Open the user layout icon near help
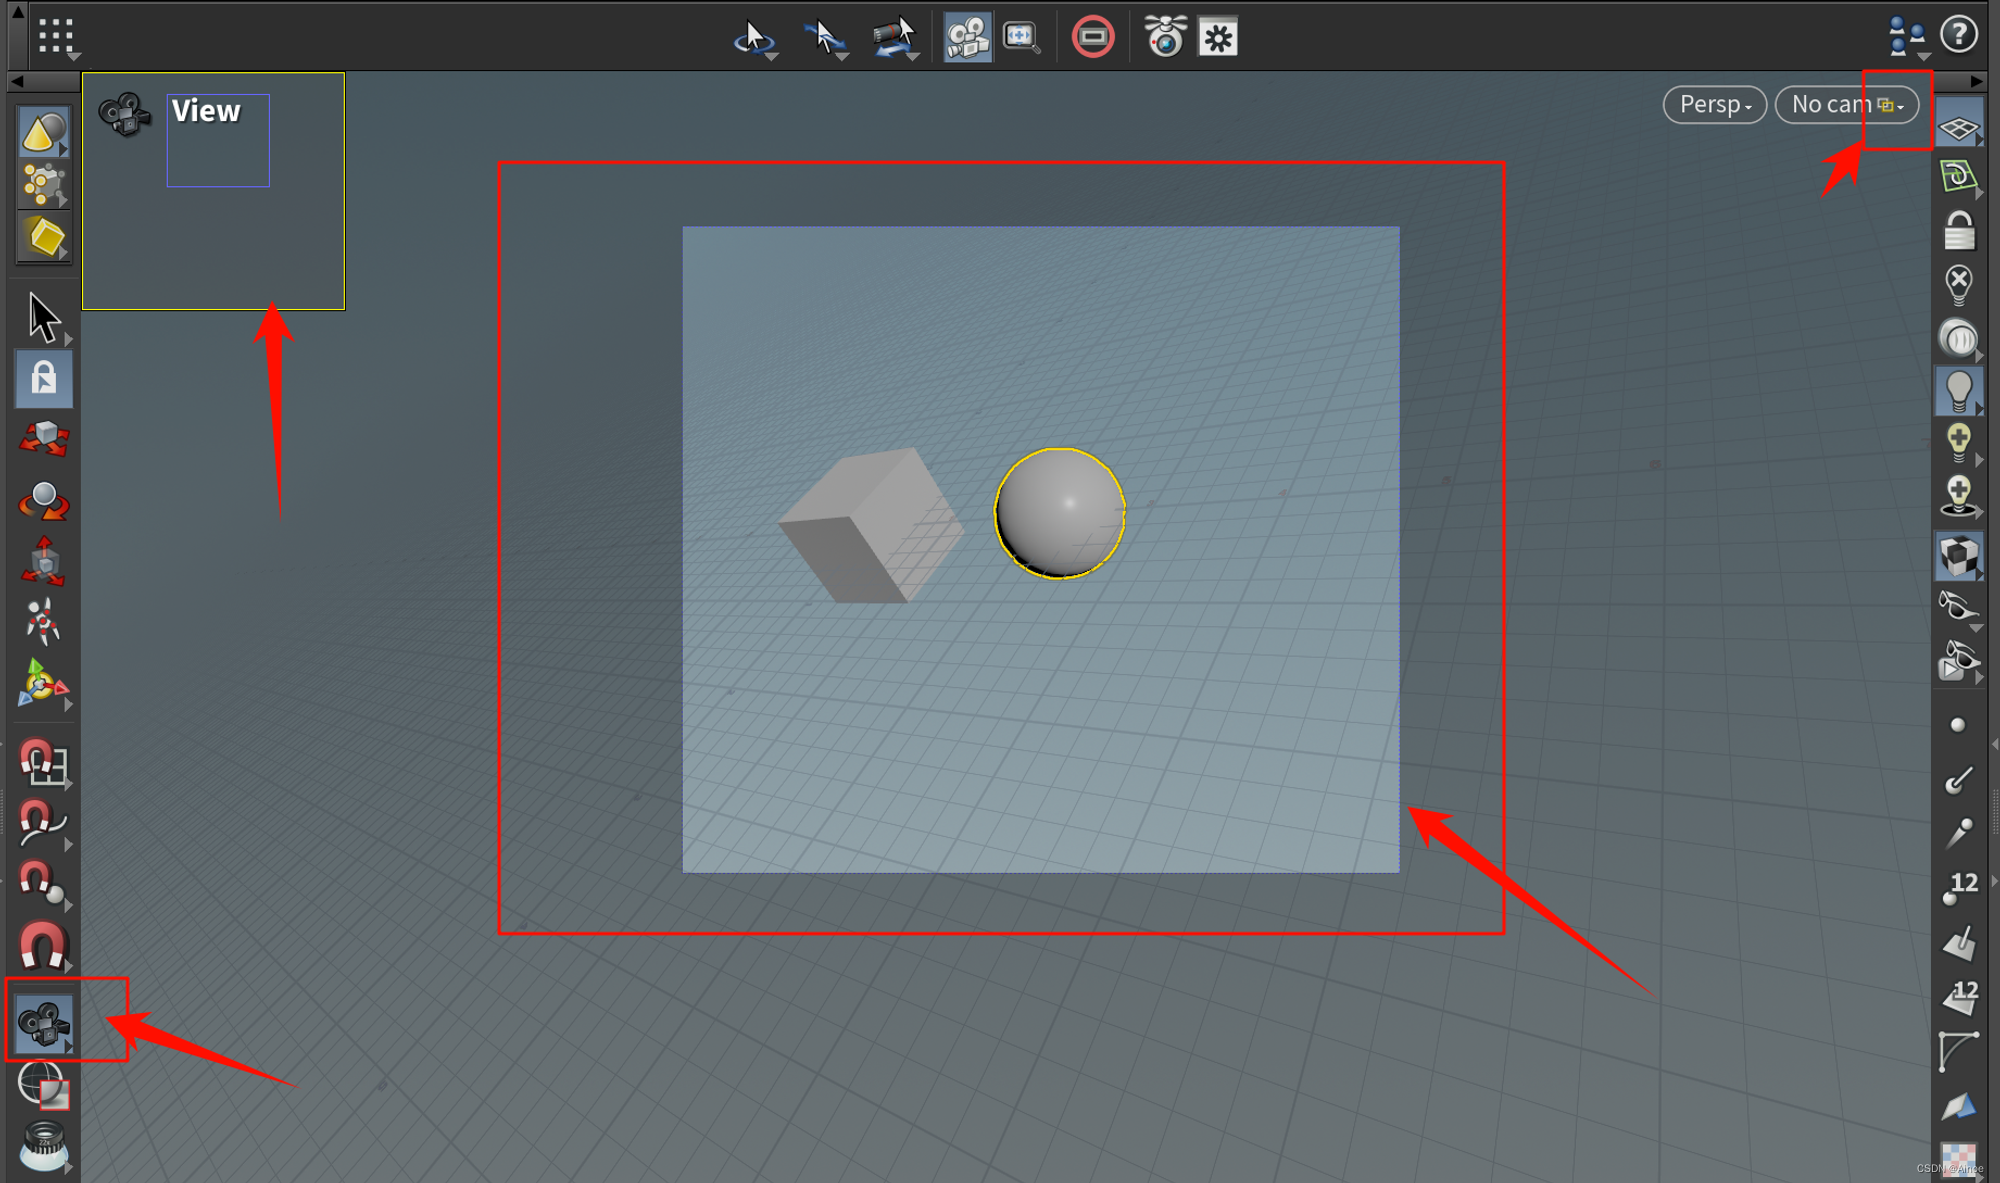Viewport: 2000px width, 1183px height. [1906, 37]
